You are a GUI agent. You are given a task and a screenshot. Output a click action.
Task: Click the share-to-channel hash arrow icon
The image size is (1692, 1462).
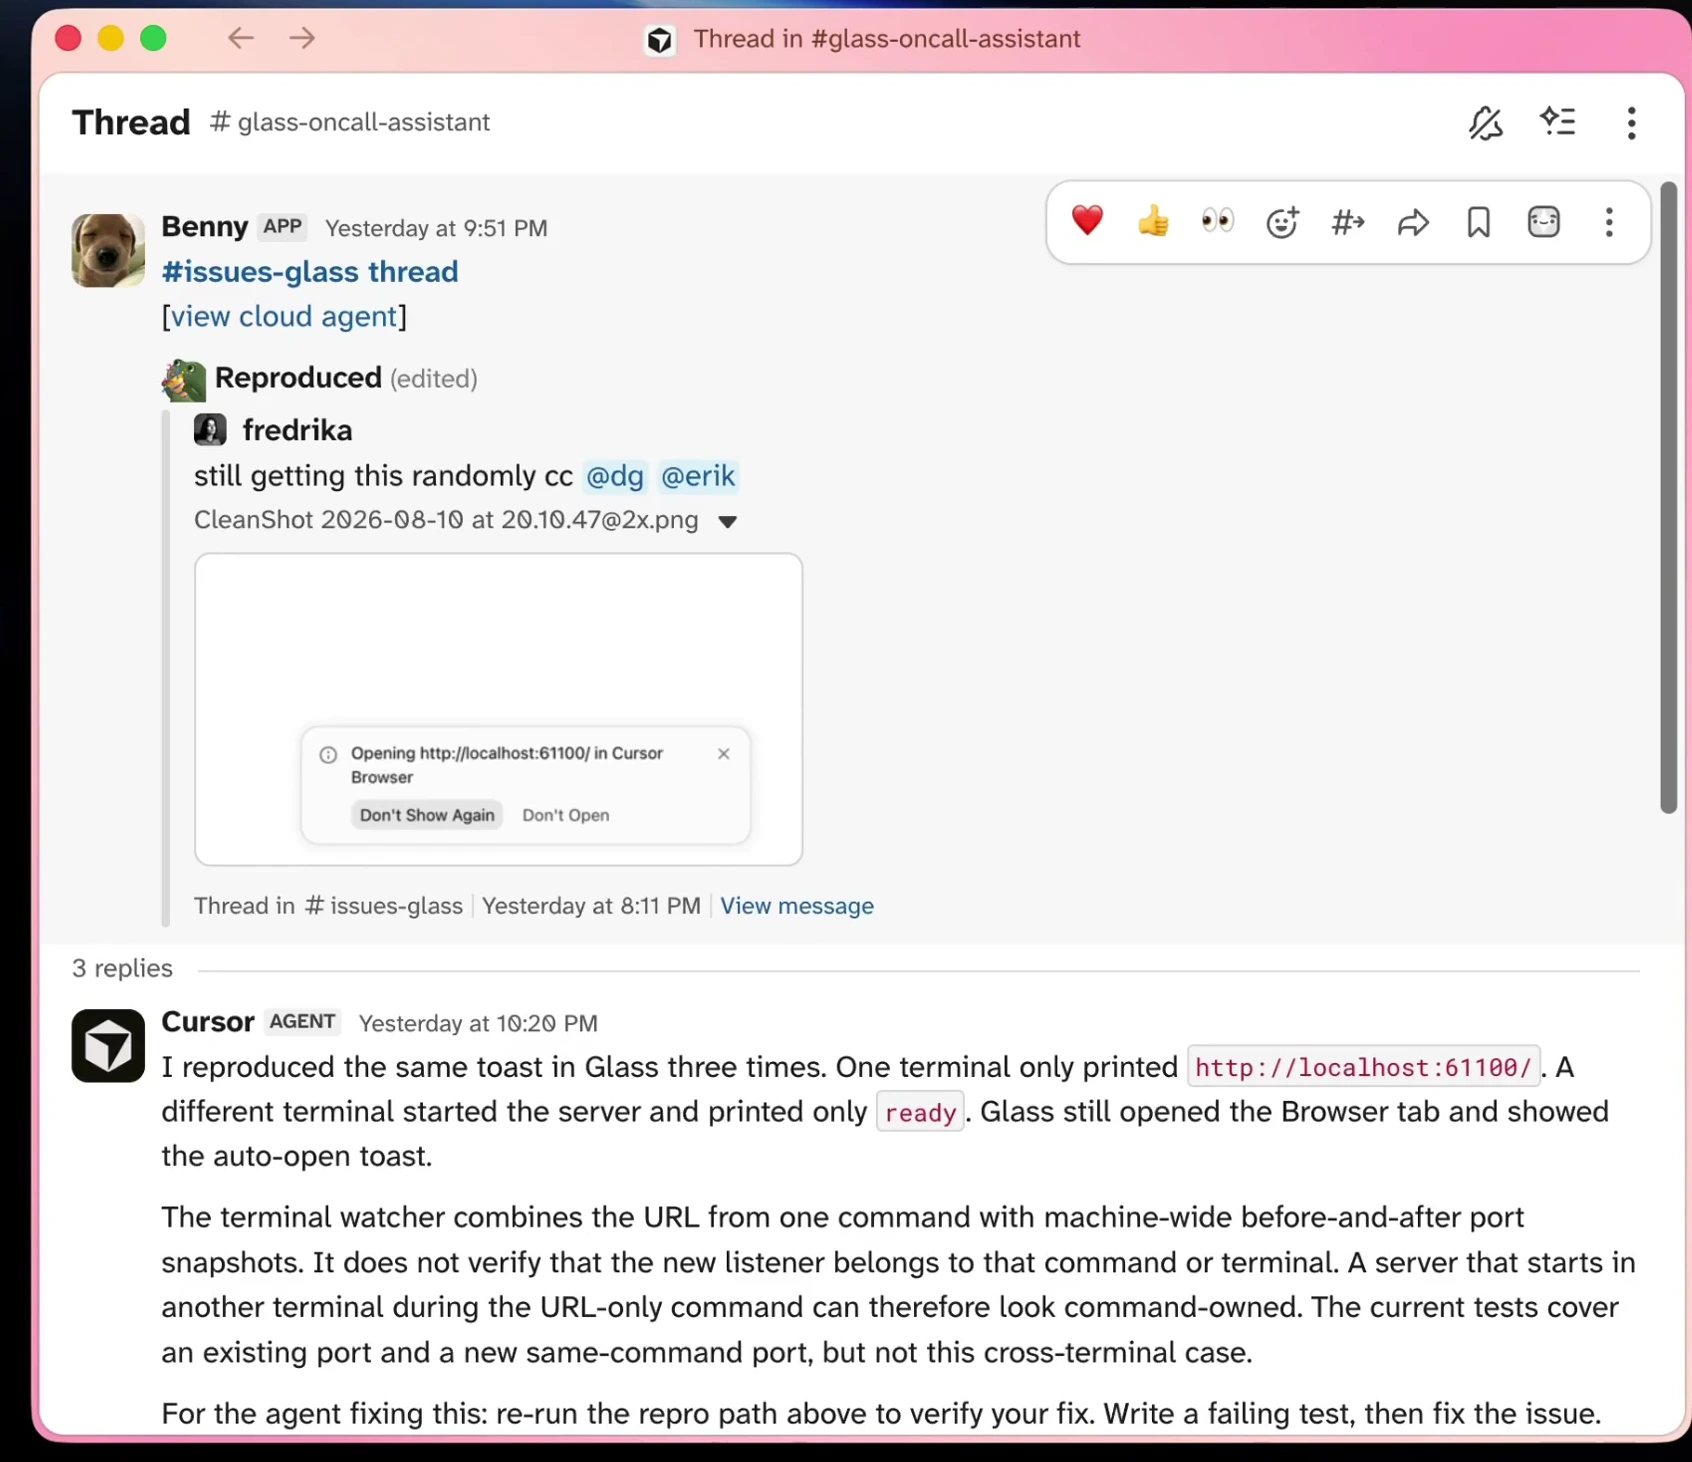pyautogui.click(x=1348, y=222)
